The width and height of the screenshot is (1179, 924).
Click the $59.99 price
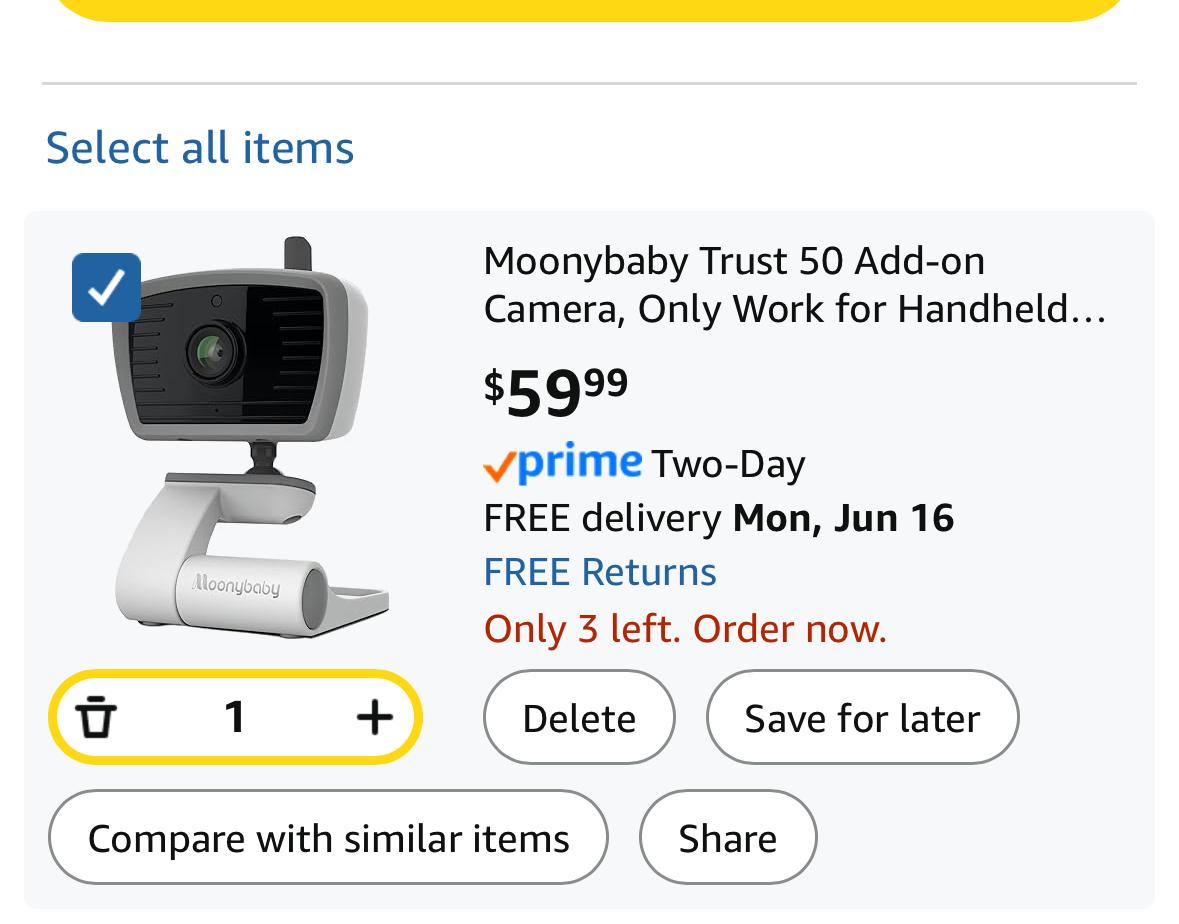click(x=556, y=392)
